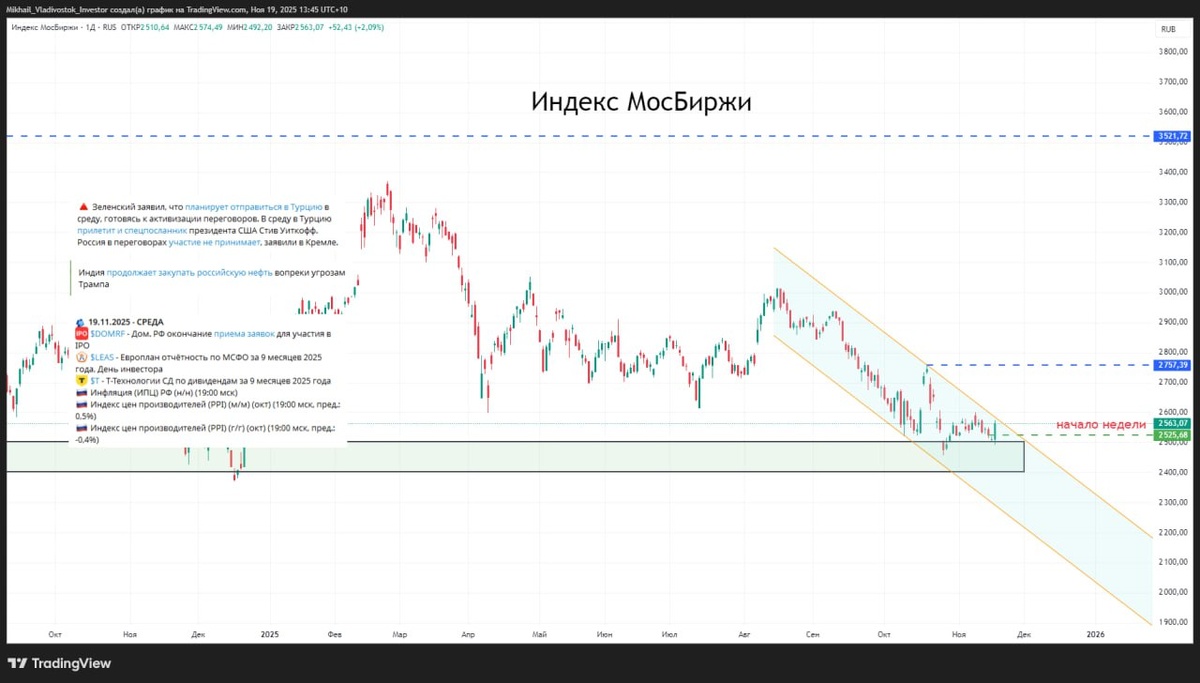This screenshot has height=683, width=1200.
Task: Open the $T ticker link
Action: (x=95, y=381)
